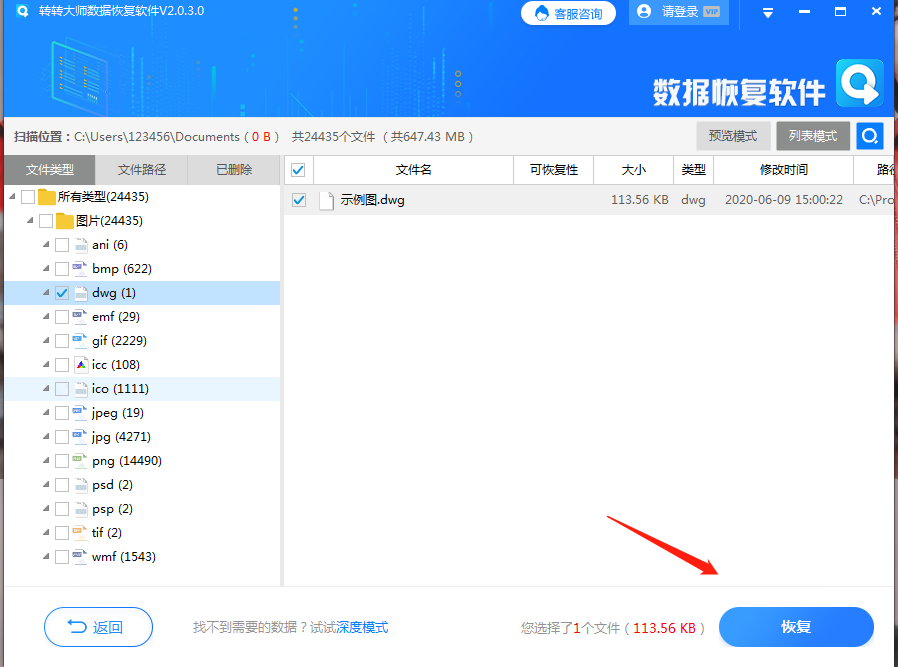Check the gif (2229) checkbox
898x667 pixels.
point(62,341)
